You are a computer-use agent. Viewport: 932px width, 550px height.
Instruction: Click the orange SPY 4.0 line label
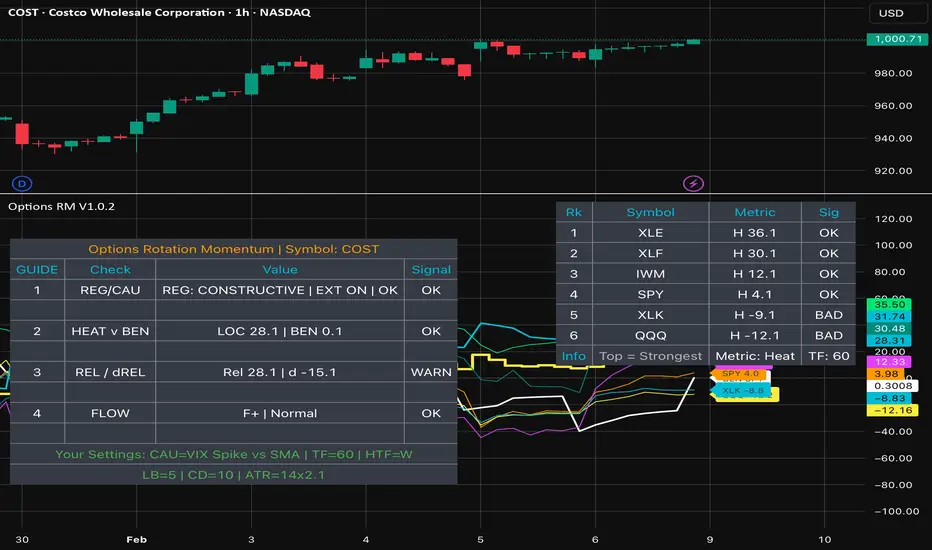[740, 374]
